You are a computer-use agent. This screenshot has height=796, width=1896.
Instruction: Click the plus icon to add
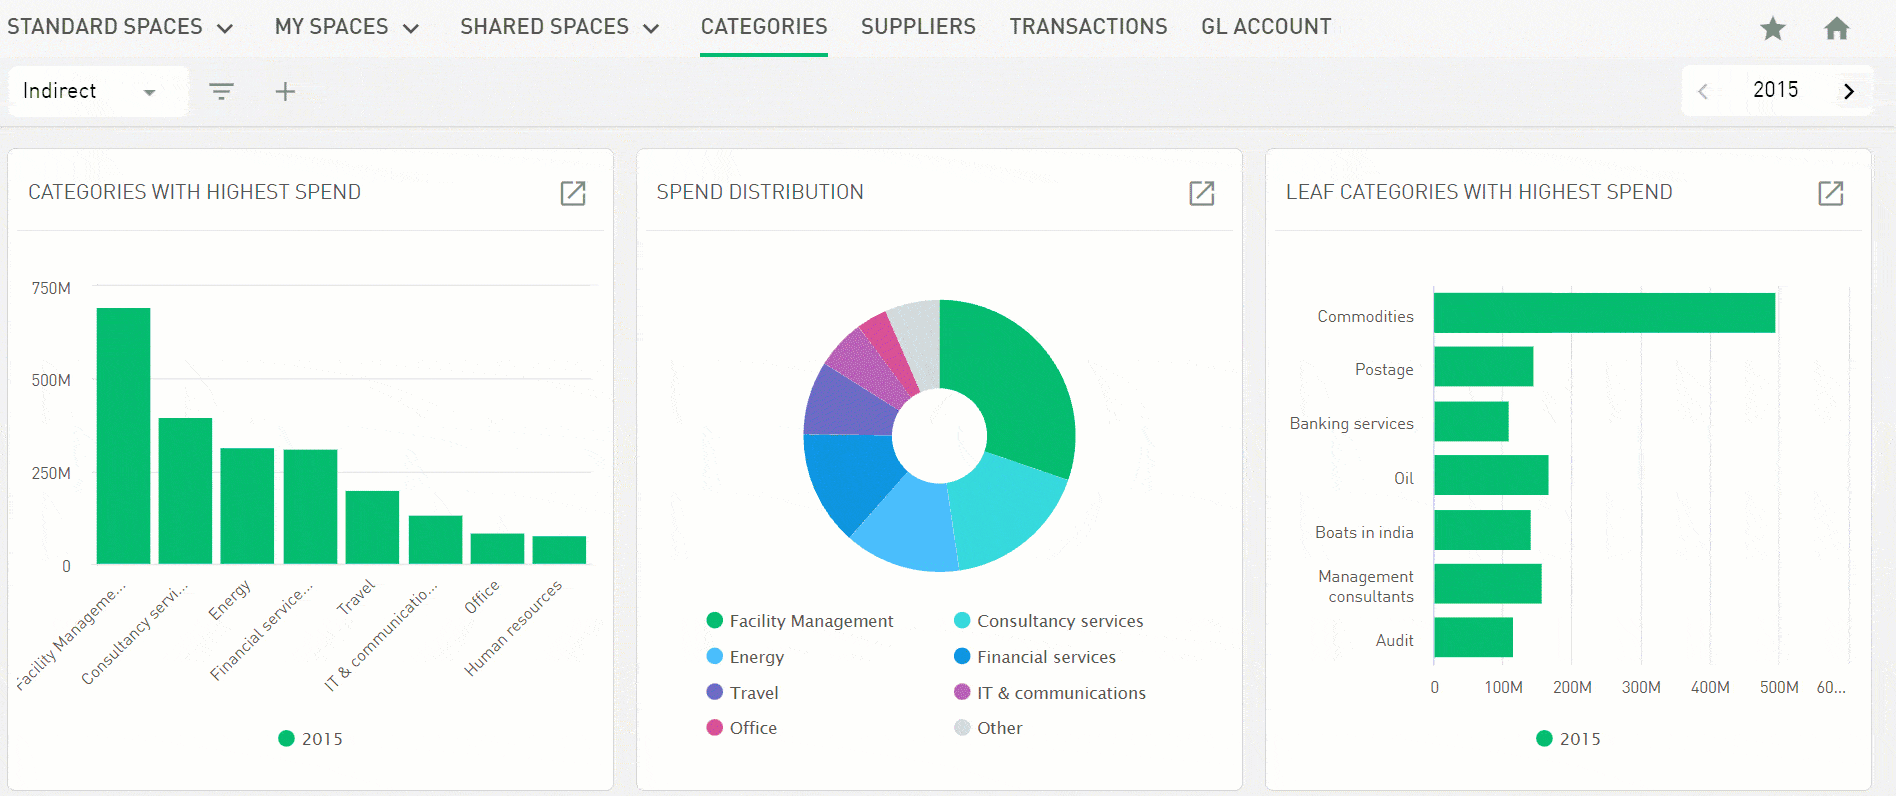(285, 92)
